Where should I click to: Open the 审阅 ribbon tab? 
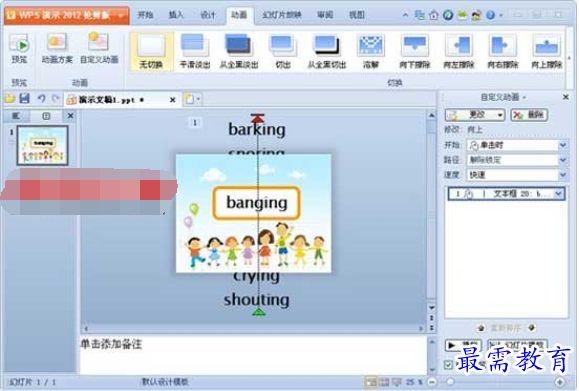pyautogui.click(x=325, y=15)
